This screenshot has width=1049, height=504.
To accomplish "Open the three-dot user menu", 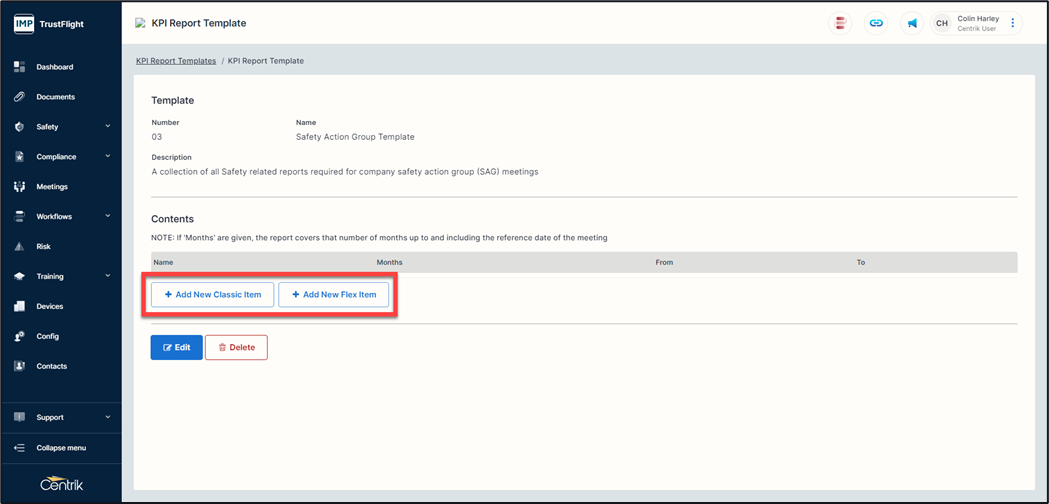I will 1012,23.
